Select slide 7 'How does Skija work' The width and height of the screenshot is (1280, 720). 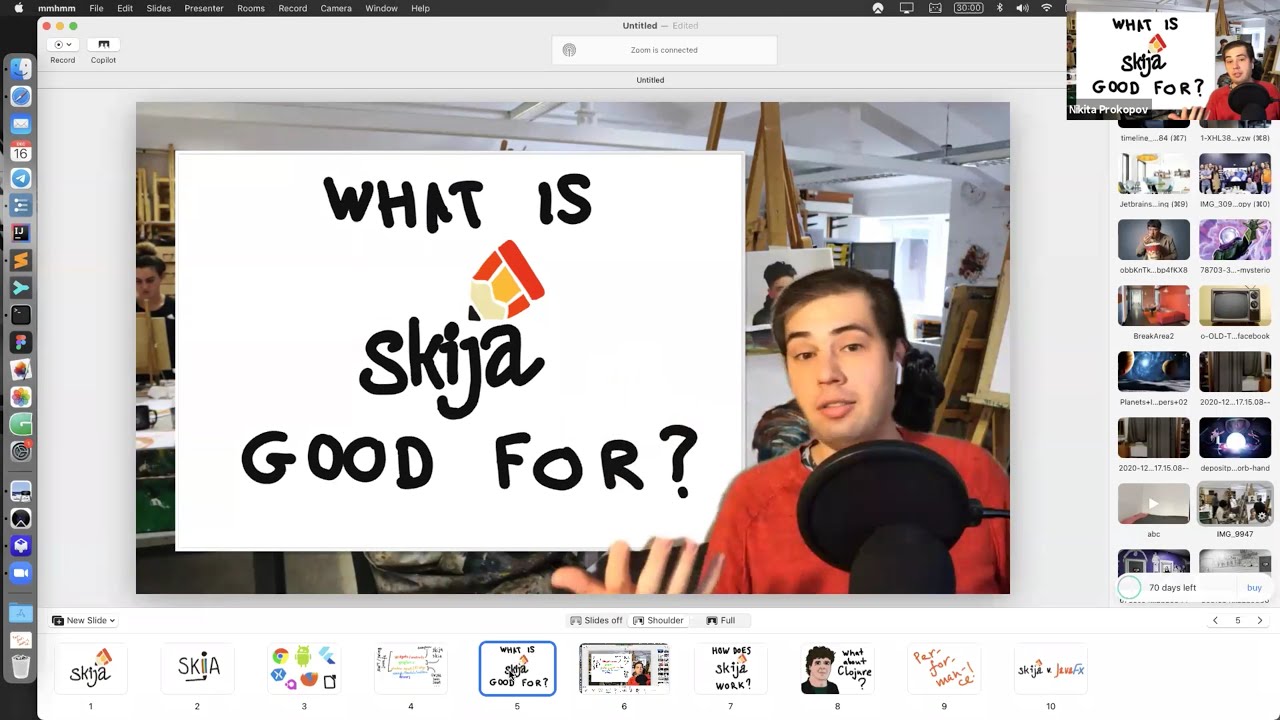730,668
